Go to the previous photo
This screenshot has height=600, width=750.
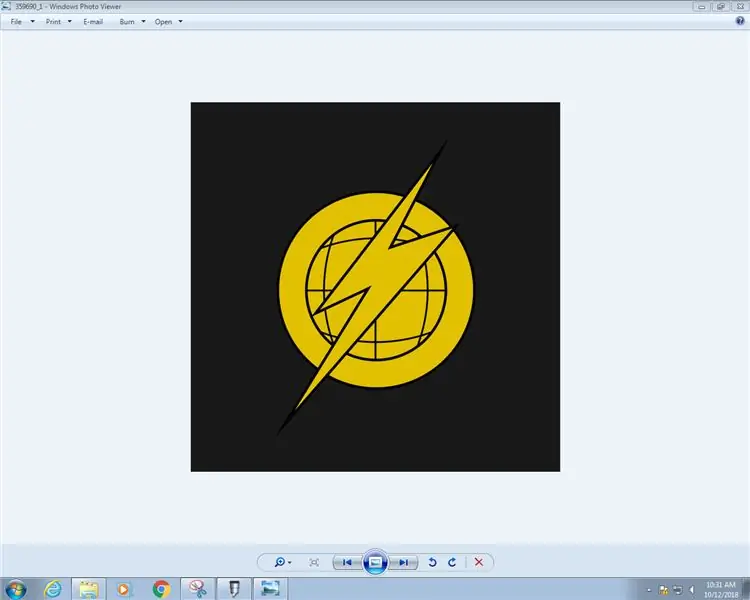347,562
